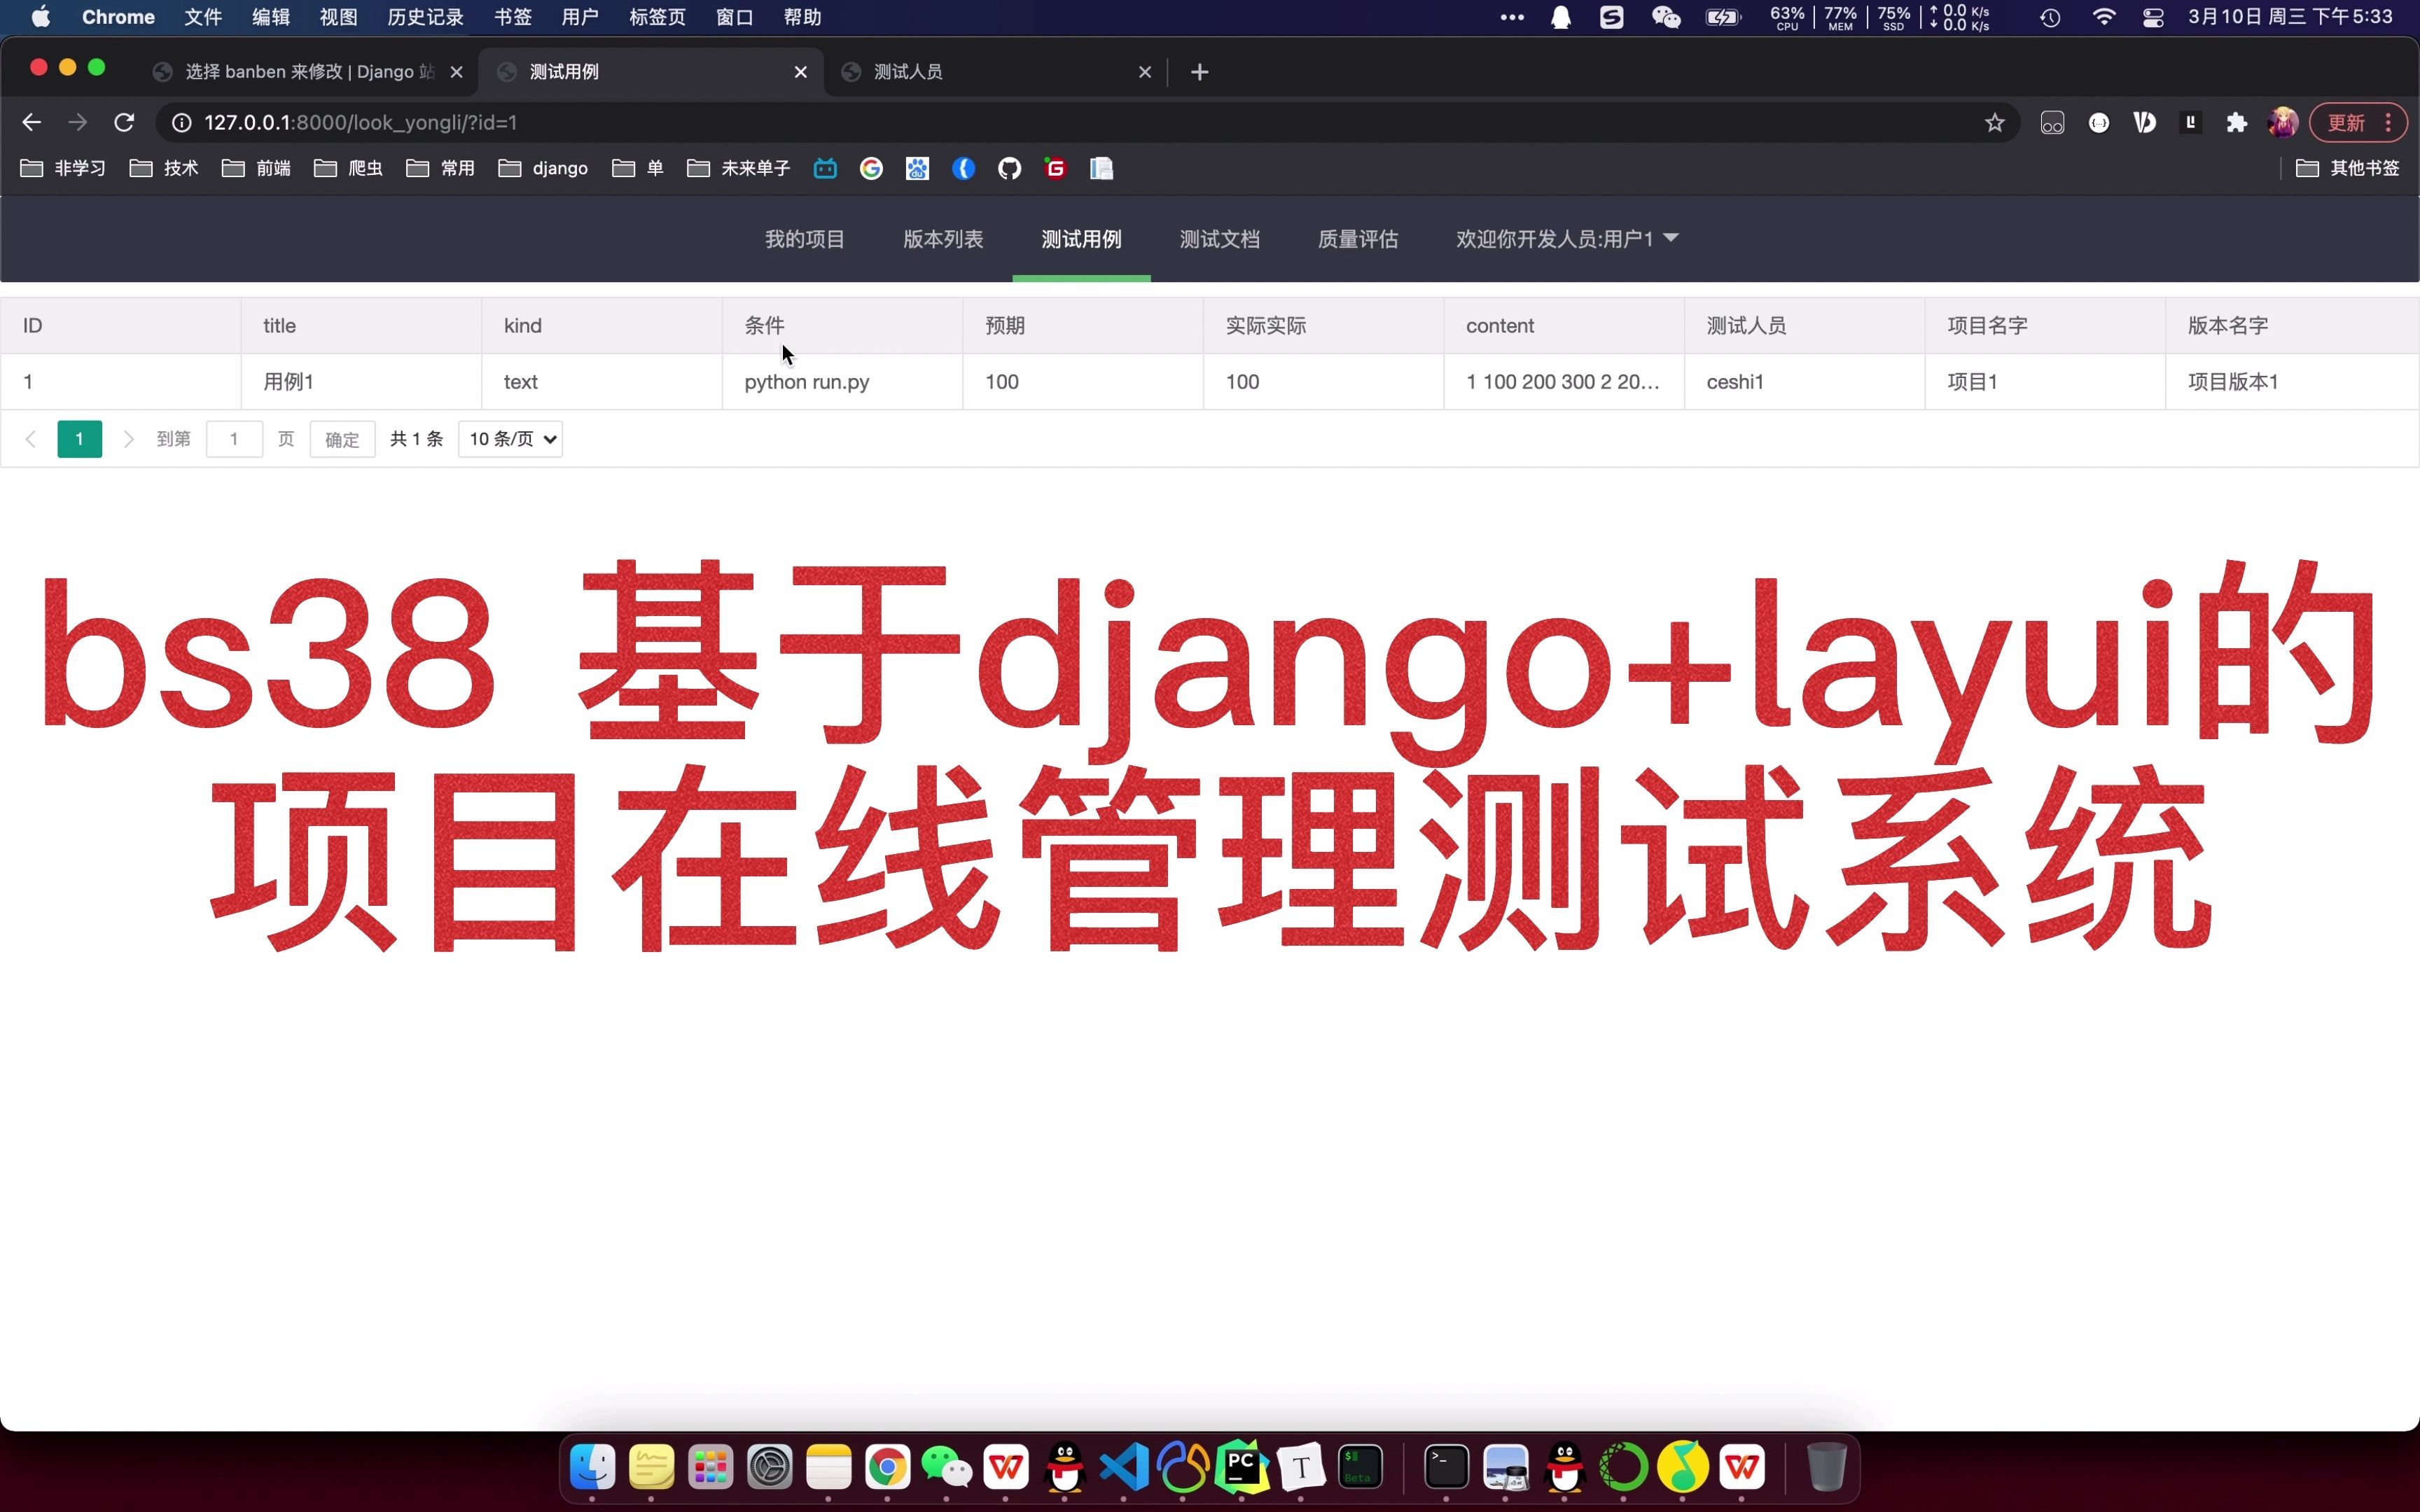Screen dimensions: 2420x1512
Task: Click the page number jump input field
Action: coord(234,439)
